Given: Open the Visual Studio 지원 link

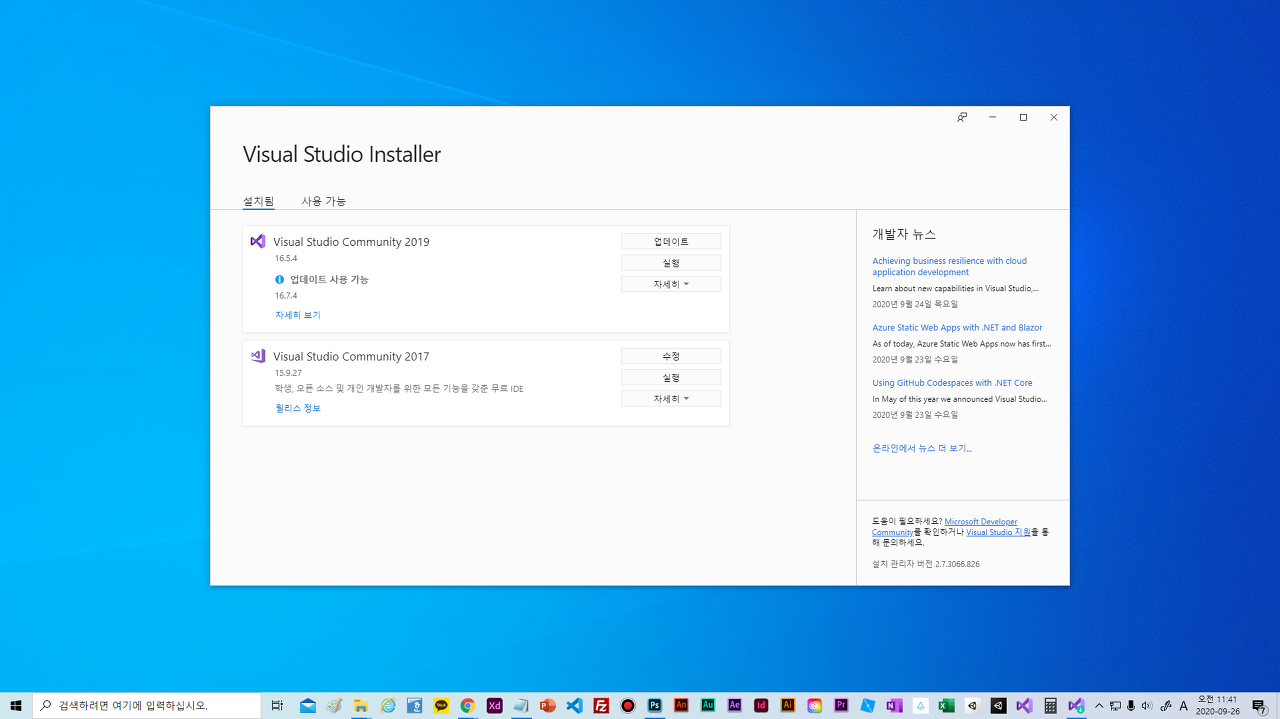Looking at the screenshot, I should point(998,532).
